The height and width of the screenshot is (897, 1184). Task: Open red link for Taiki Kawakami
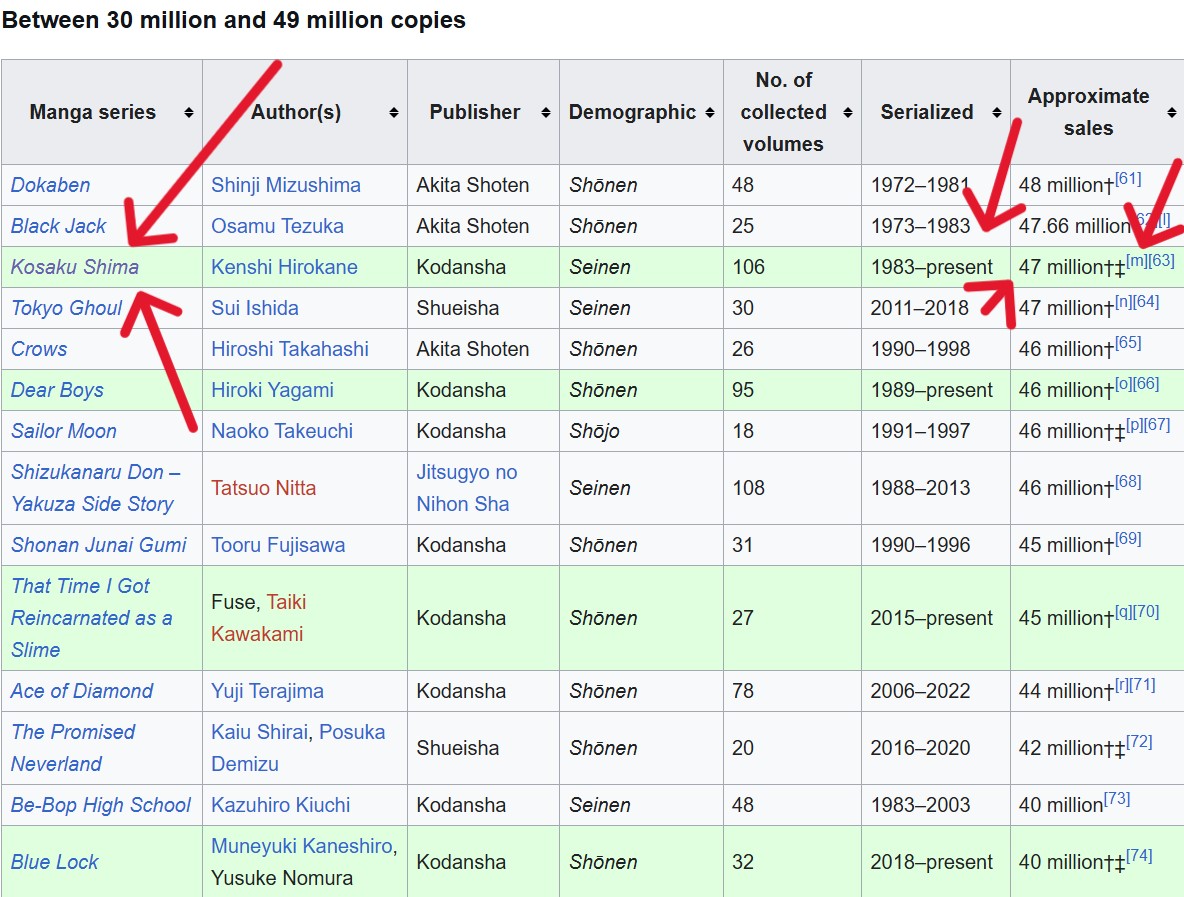pos(257,618)
